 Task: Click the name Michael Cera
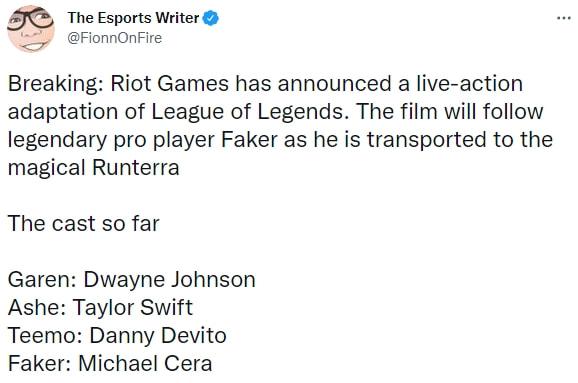[145, 364]
